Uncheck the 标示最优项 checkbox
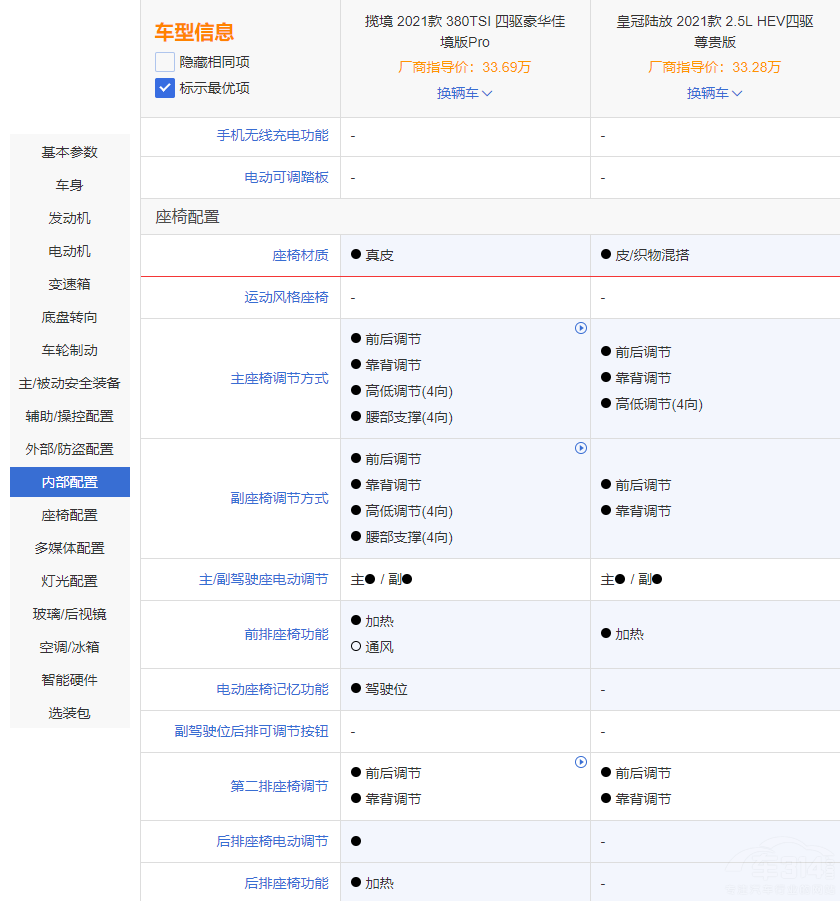This screenshot has width=840, height=901. (165, 88)
